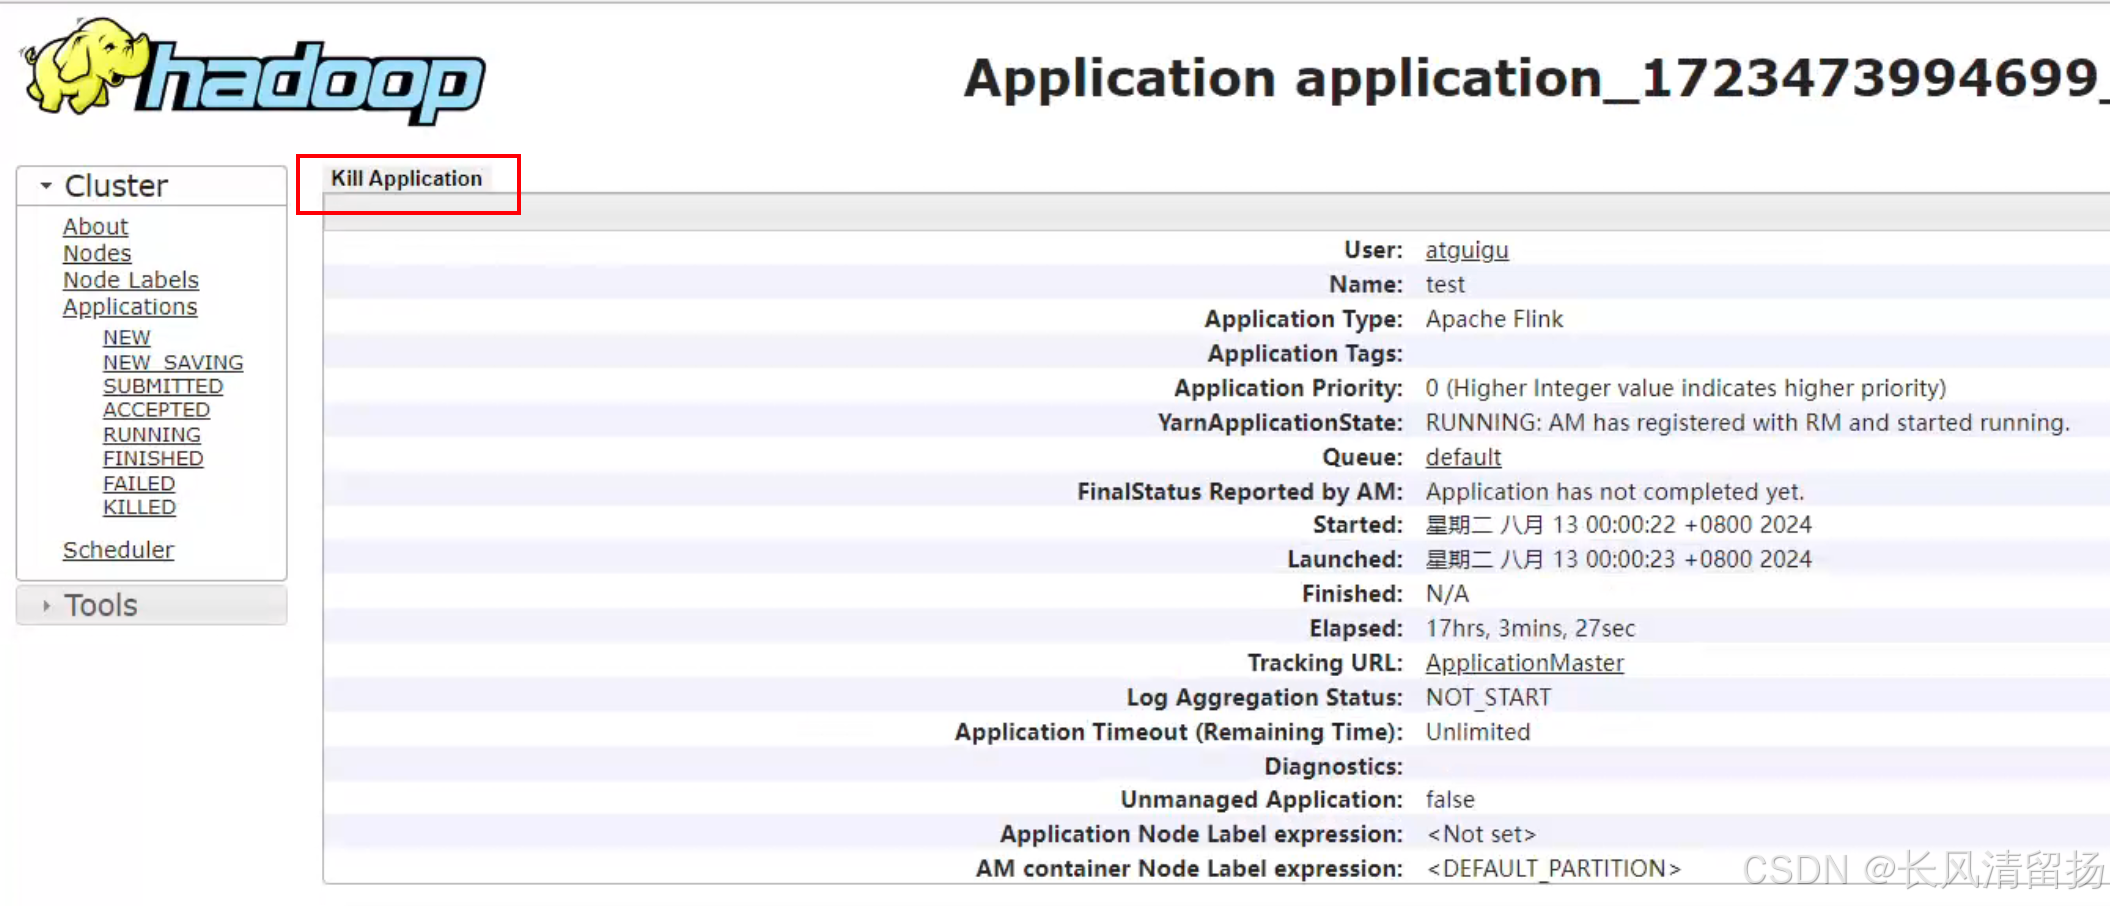Screen dimensions: 2110x906
Task: Filter applications by NEW_SAVING state
Action: pyautogui.click(x=173, y=363)
